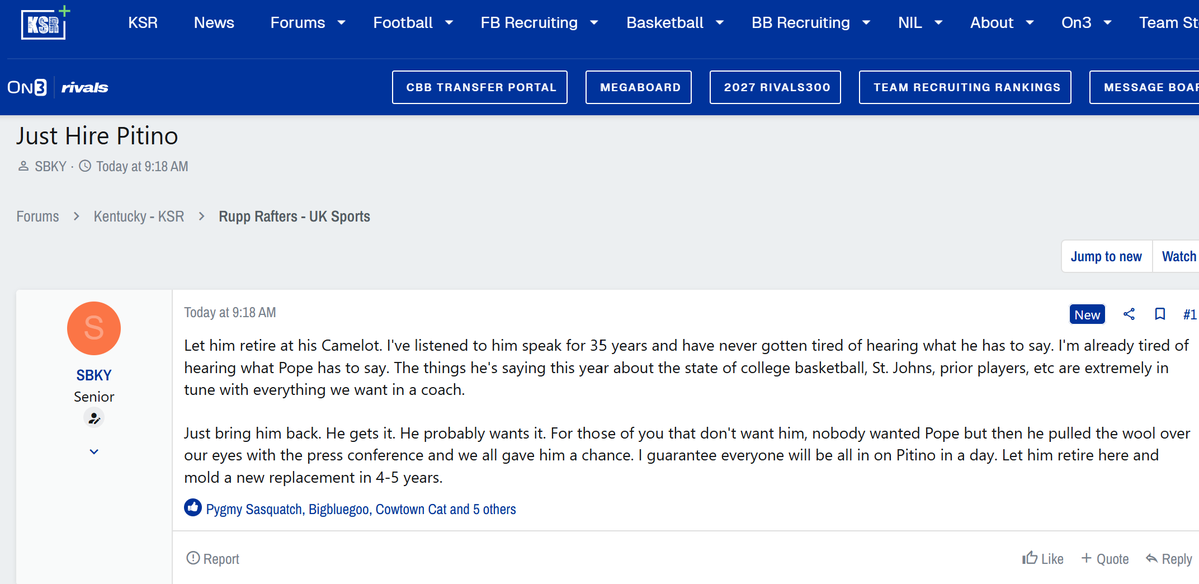Viewport: 1199px width, 584px height.
Task: Click the blue reaction thumbs-up icon
Action: (x=192, y=507)
